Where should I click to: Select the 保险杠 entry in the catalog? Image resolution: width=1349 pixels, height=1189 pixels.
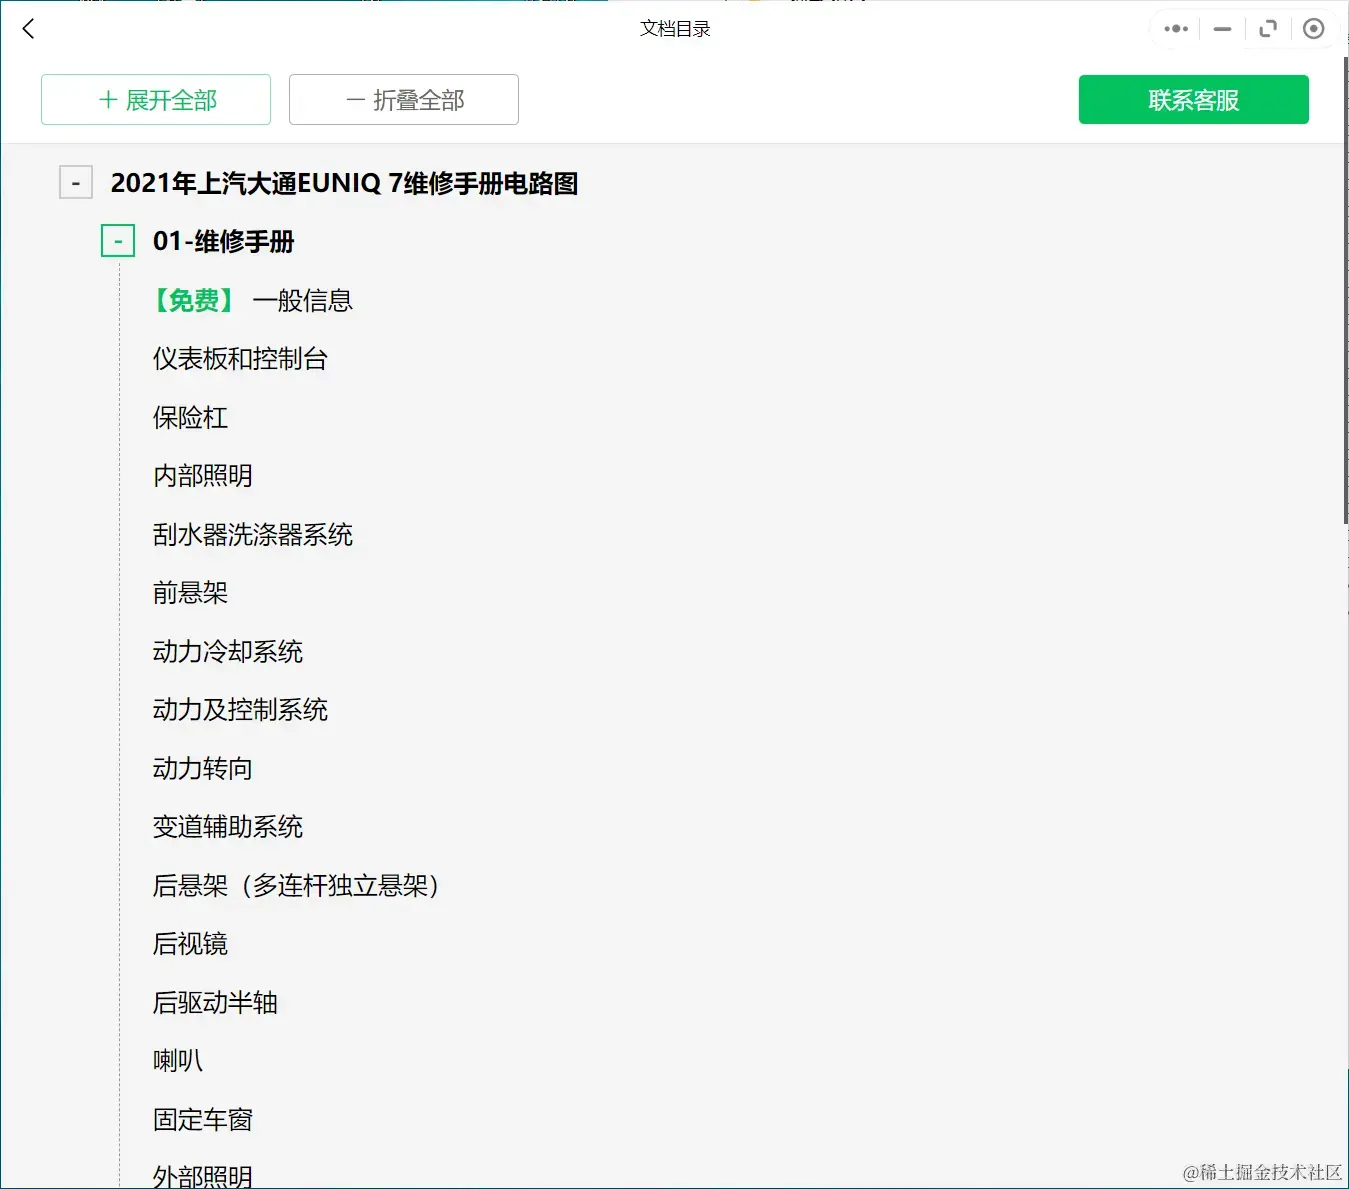190,418
